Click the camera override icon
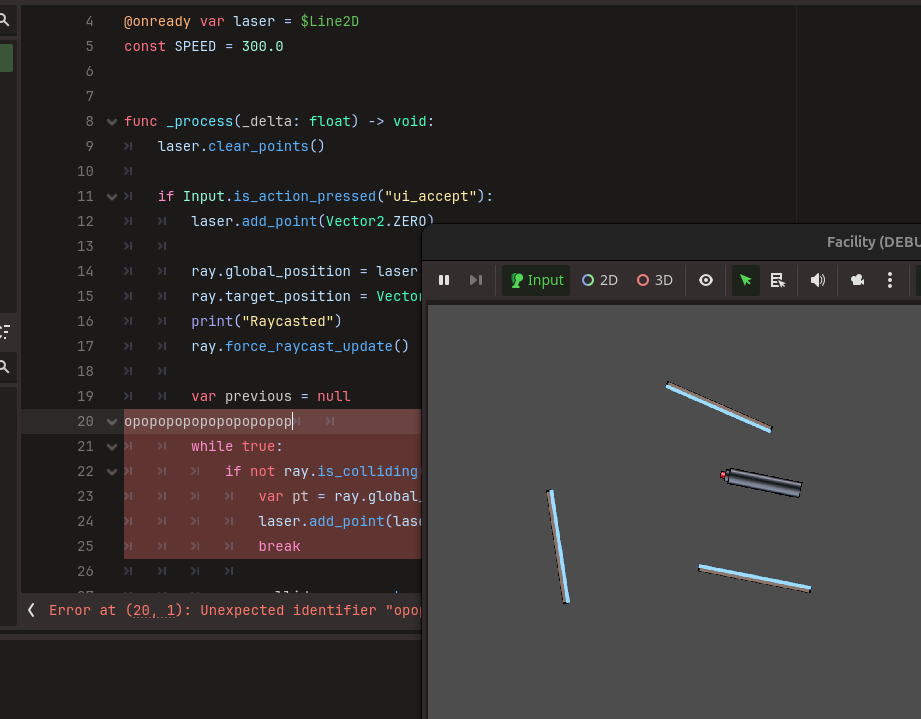This screenshot has height=719, width=921. pos(857,280)
